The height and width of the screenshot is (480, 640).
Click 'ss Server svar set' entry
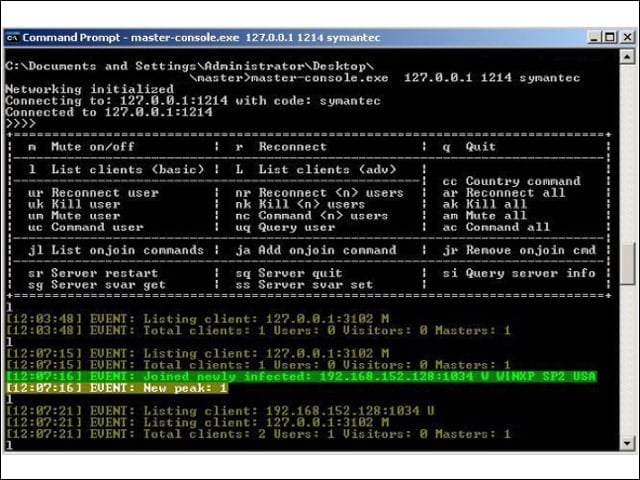click(304, 284)
